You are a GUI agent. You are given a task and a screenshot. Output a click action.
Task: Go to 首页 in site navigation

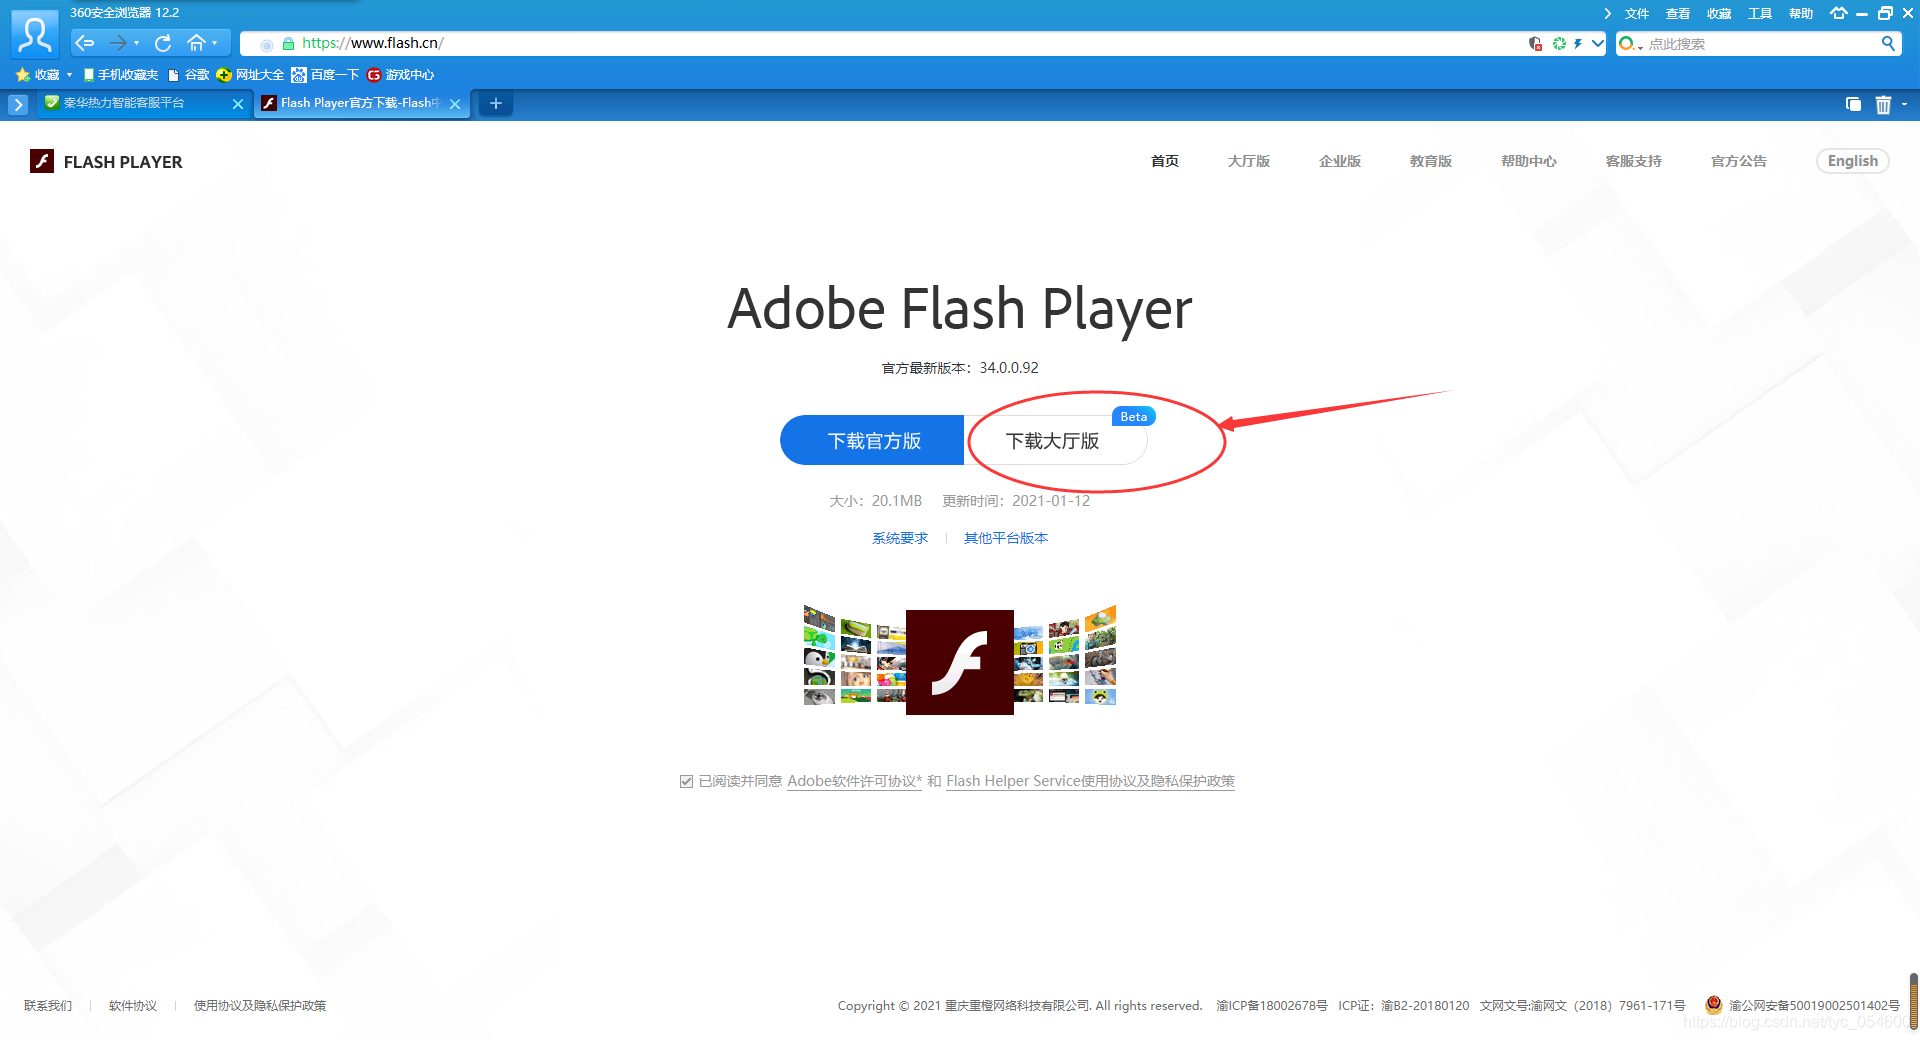pyautogui.click(x=1165, y=161)
